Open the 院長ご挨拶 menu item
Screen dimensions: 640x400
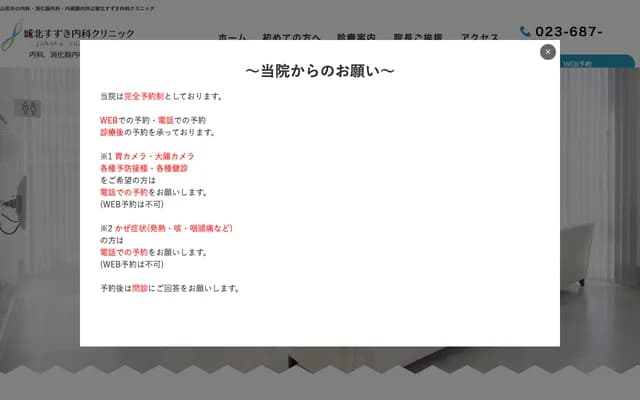click(x=418, y=37)
